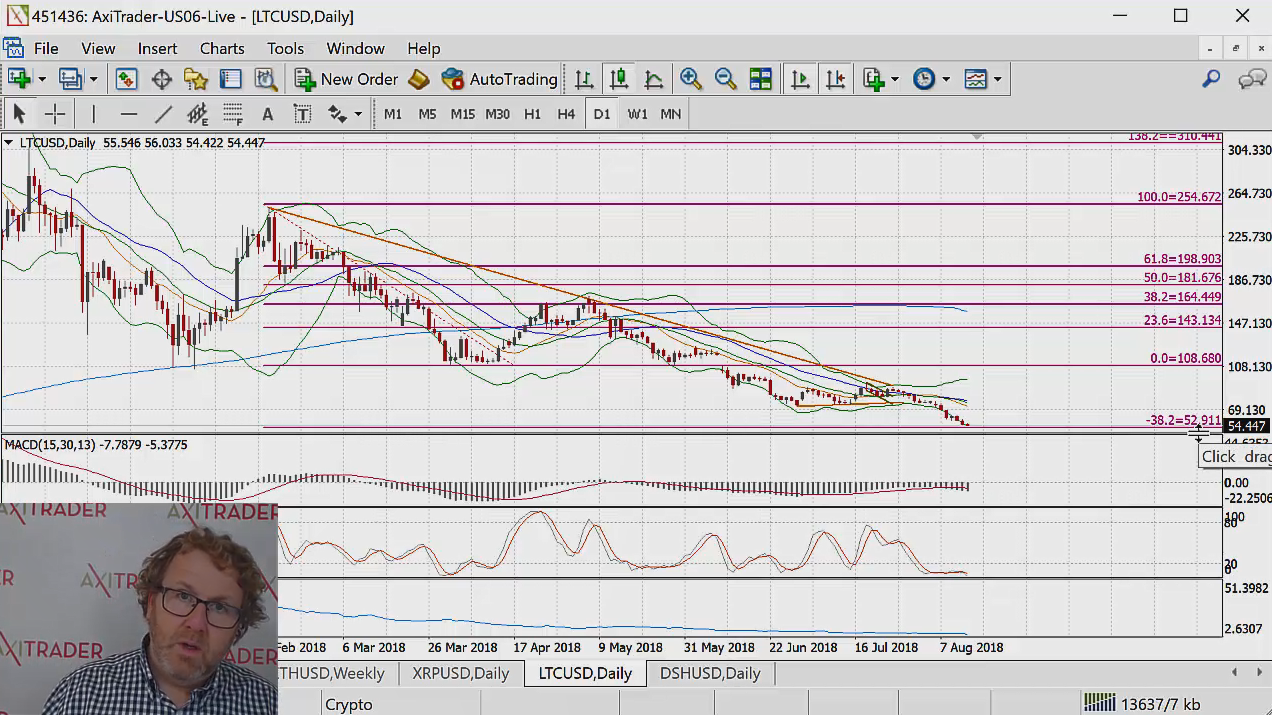Switch timeframe to W1
The height and width of the screenshot is (715, 1272).
(x=637, y=114)
